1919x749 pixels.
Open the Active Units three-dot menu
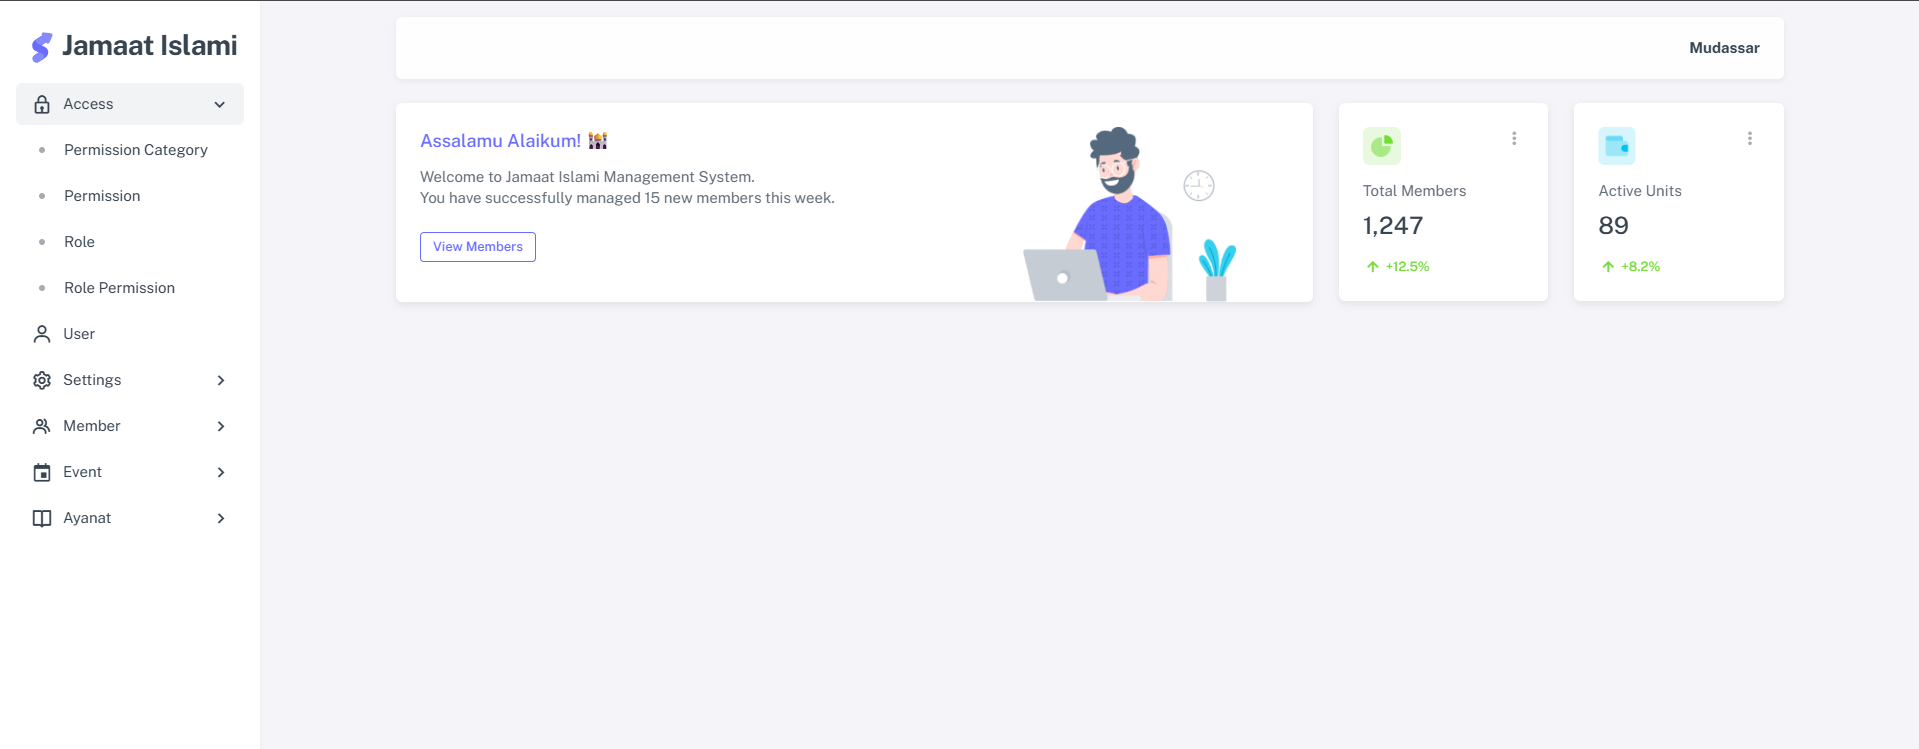pyautogui.click(x=1750, y=139)
